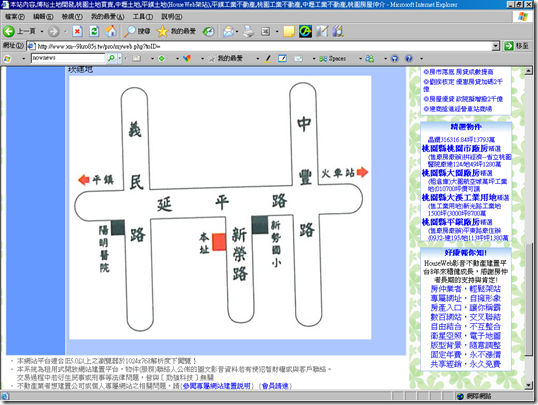The width and height of the screenshot is (538, 405).
Task: Click the highlighter pen icon in second toolbar
Action: point(268,58)
